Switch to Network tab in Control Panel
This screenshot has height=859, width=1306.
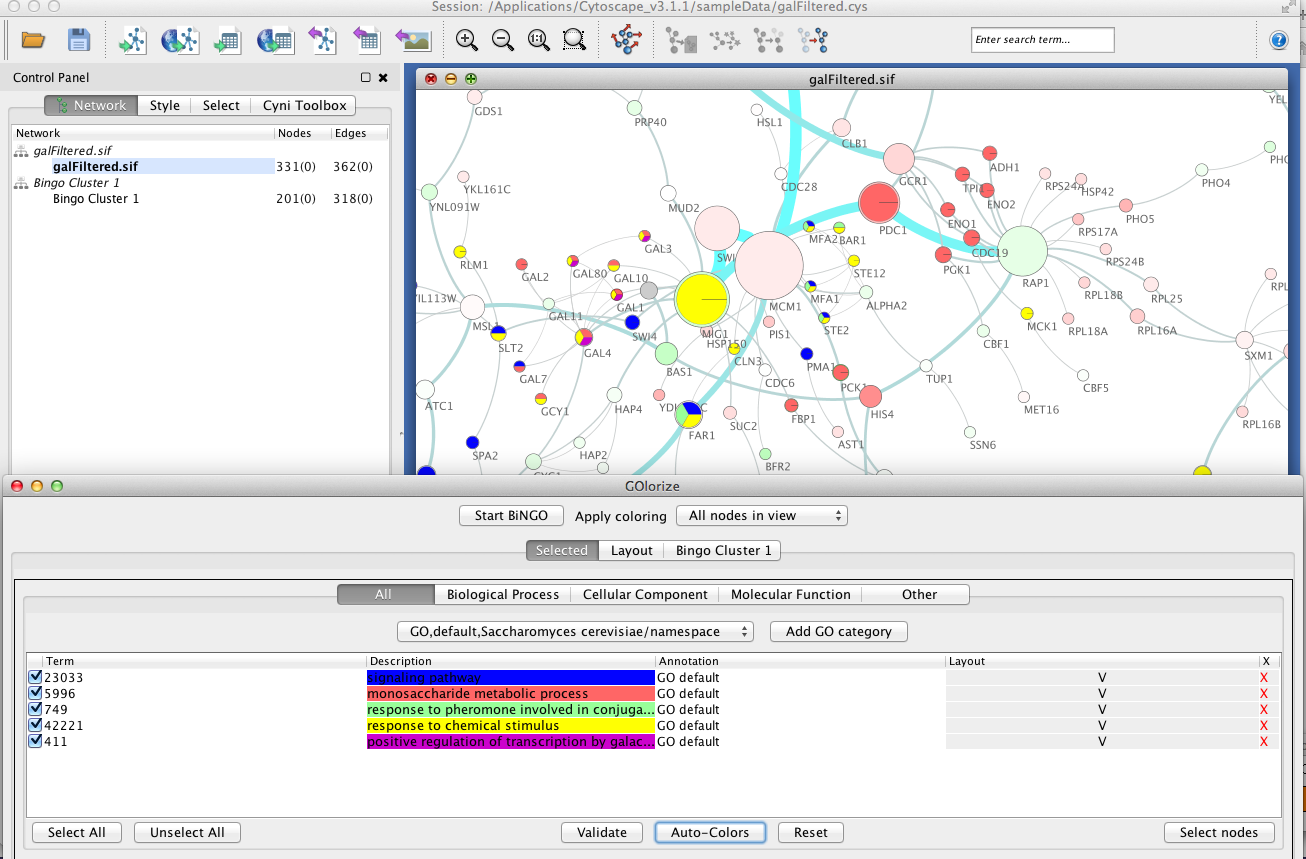91,105
